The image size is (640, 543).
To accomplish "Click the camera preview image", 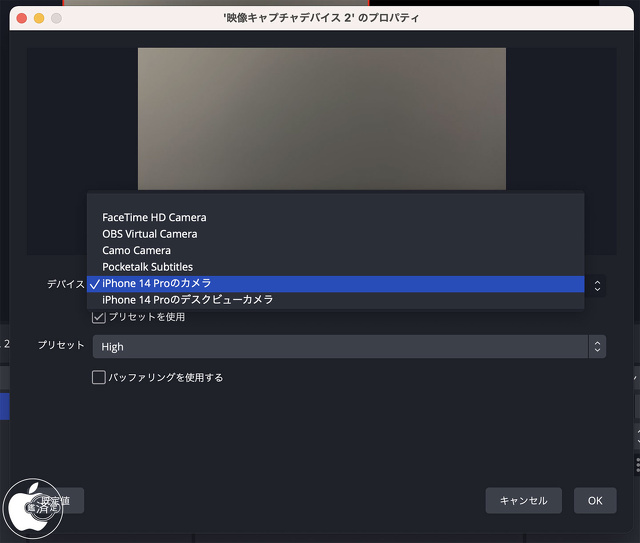I will [322, 119].
